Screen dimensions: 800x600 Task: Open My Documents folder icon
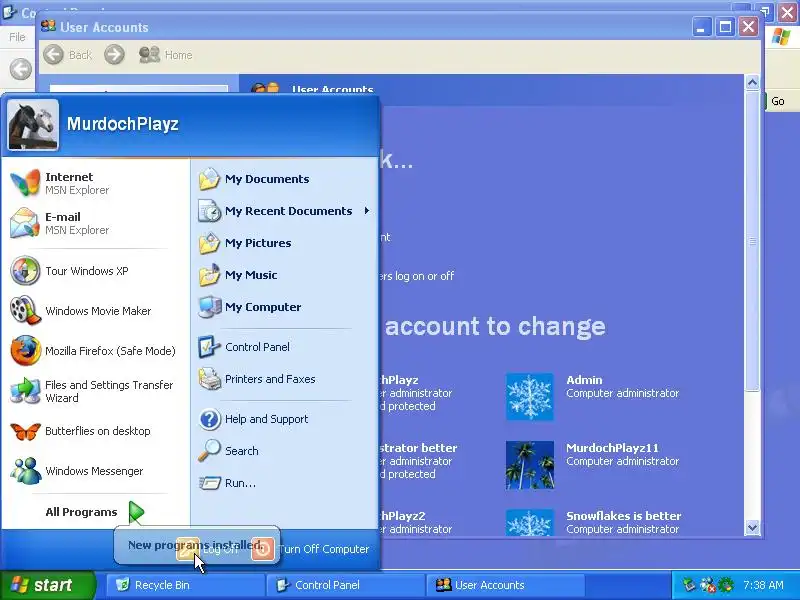coord(209,179)
